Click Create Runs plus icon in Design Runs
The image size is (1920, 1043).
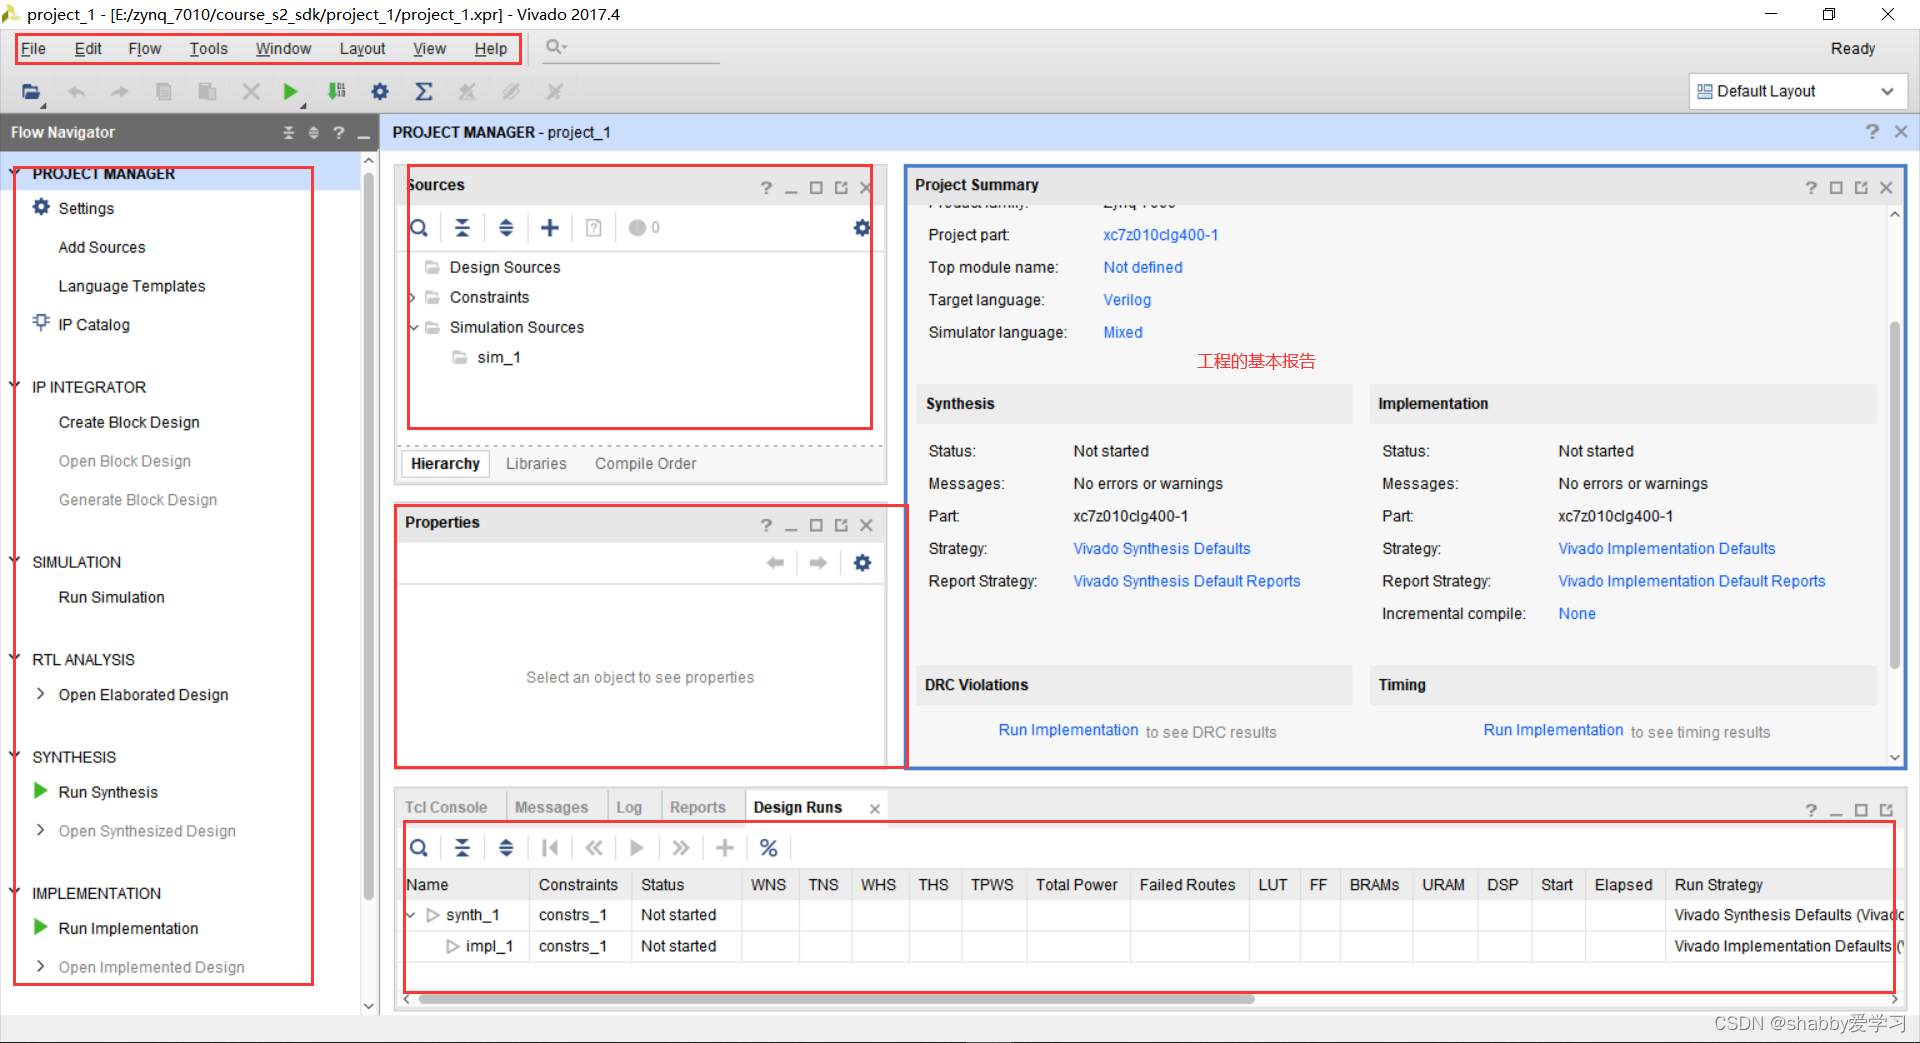(x=725, y=848)
